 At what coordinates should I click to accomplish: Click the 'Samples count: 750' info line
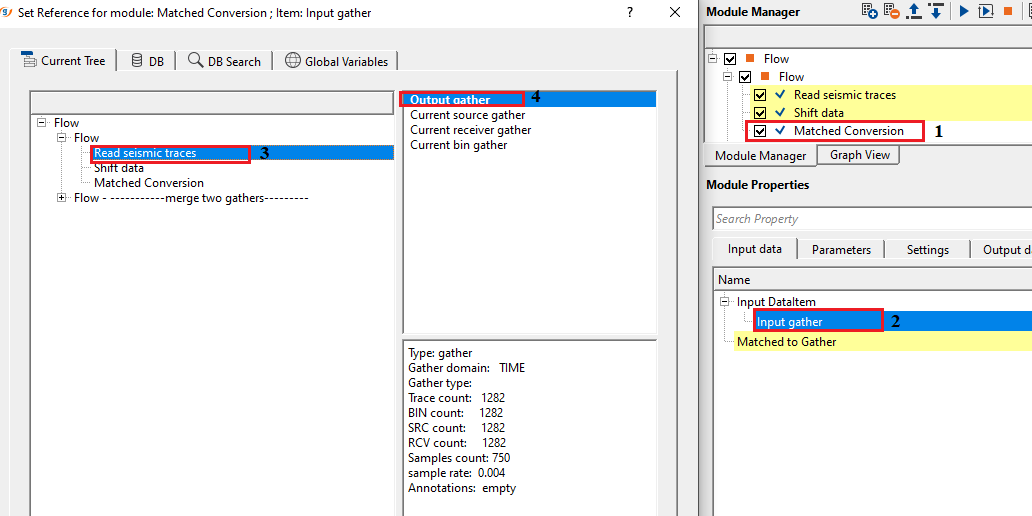click(459, 458)
